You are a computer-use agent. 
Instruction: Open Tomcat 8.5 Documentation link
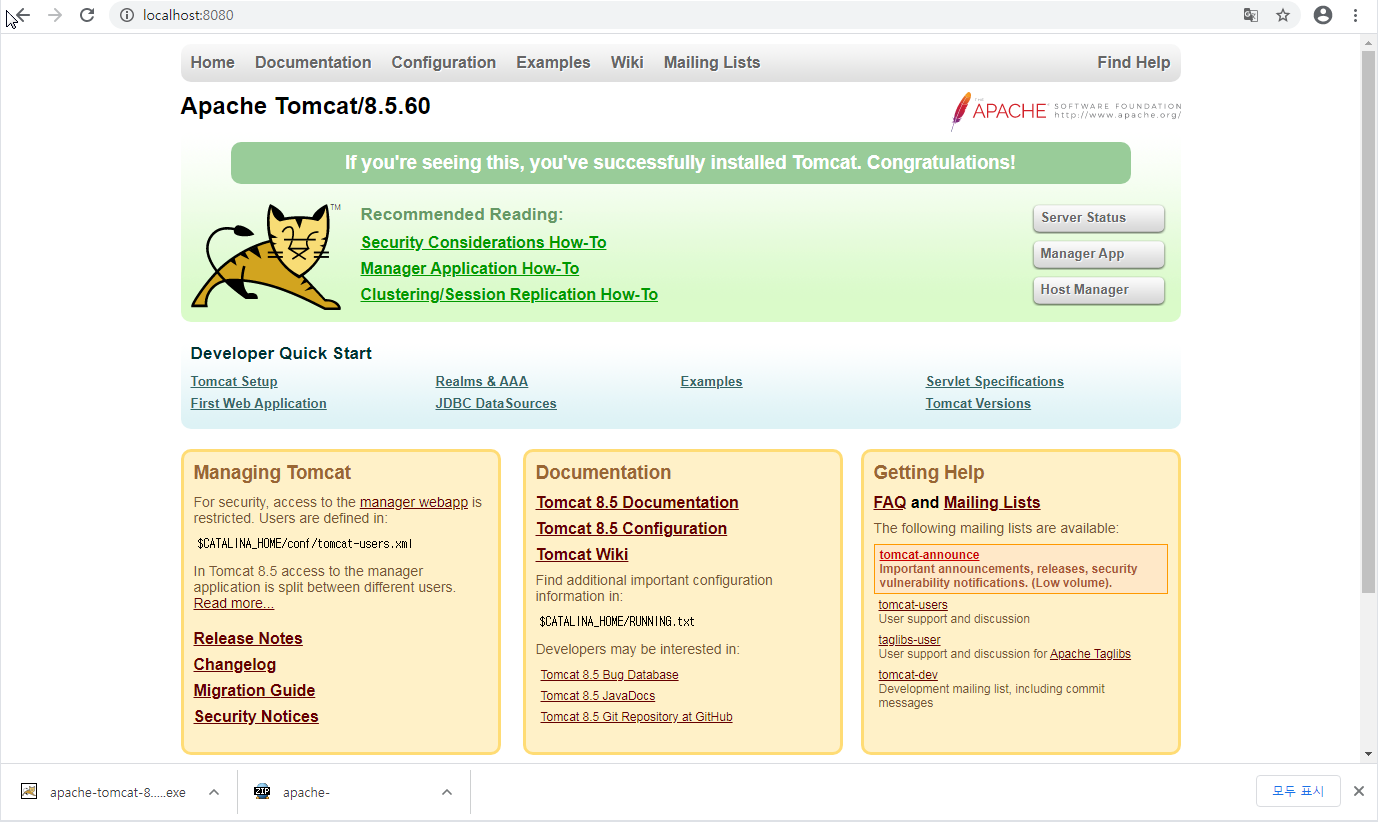[637, 502]
